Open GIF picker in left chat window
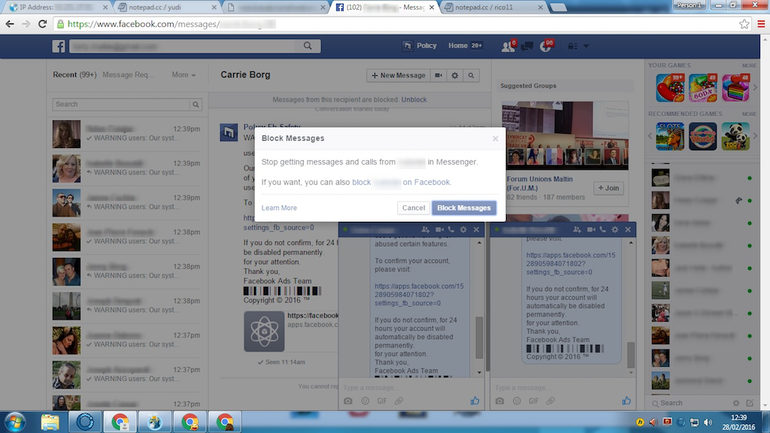Viewport: 770px width, 433px height. [382, 401]
